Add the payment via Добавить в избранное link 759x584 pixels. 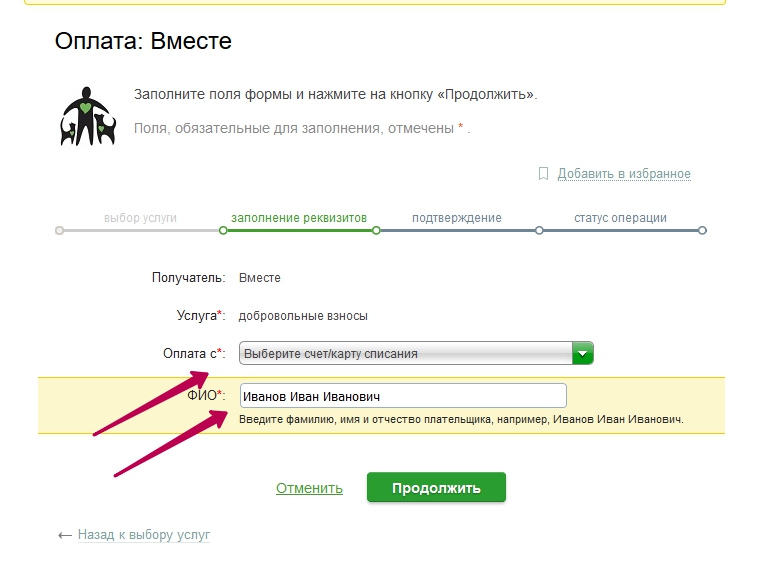click(x=624, y=174)
